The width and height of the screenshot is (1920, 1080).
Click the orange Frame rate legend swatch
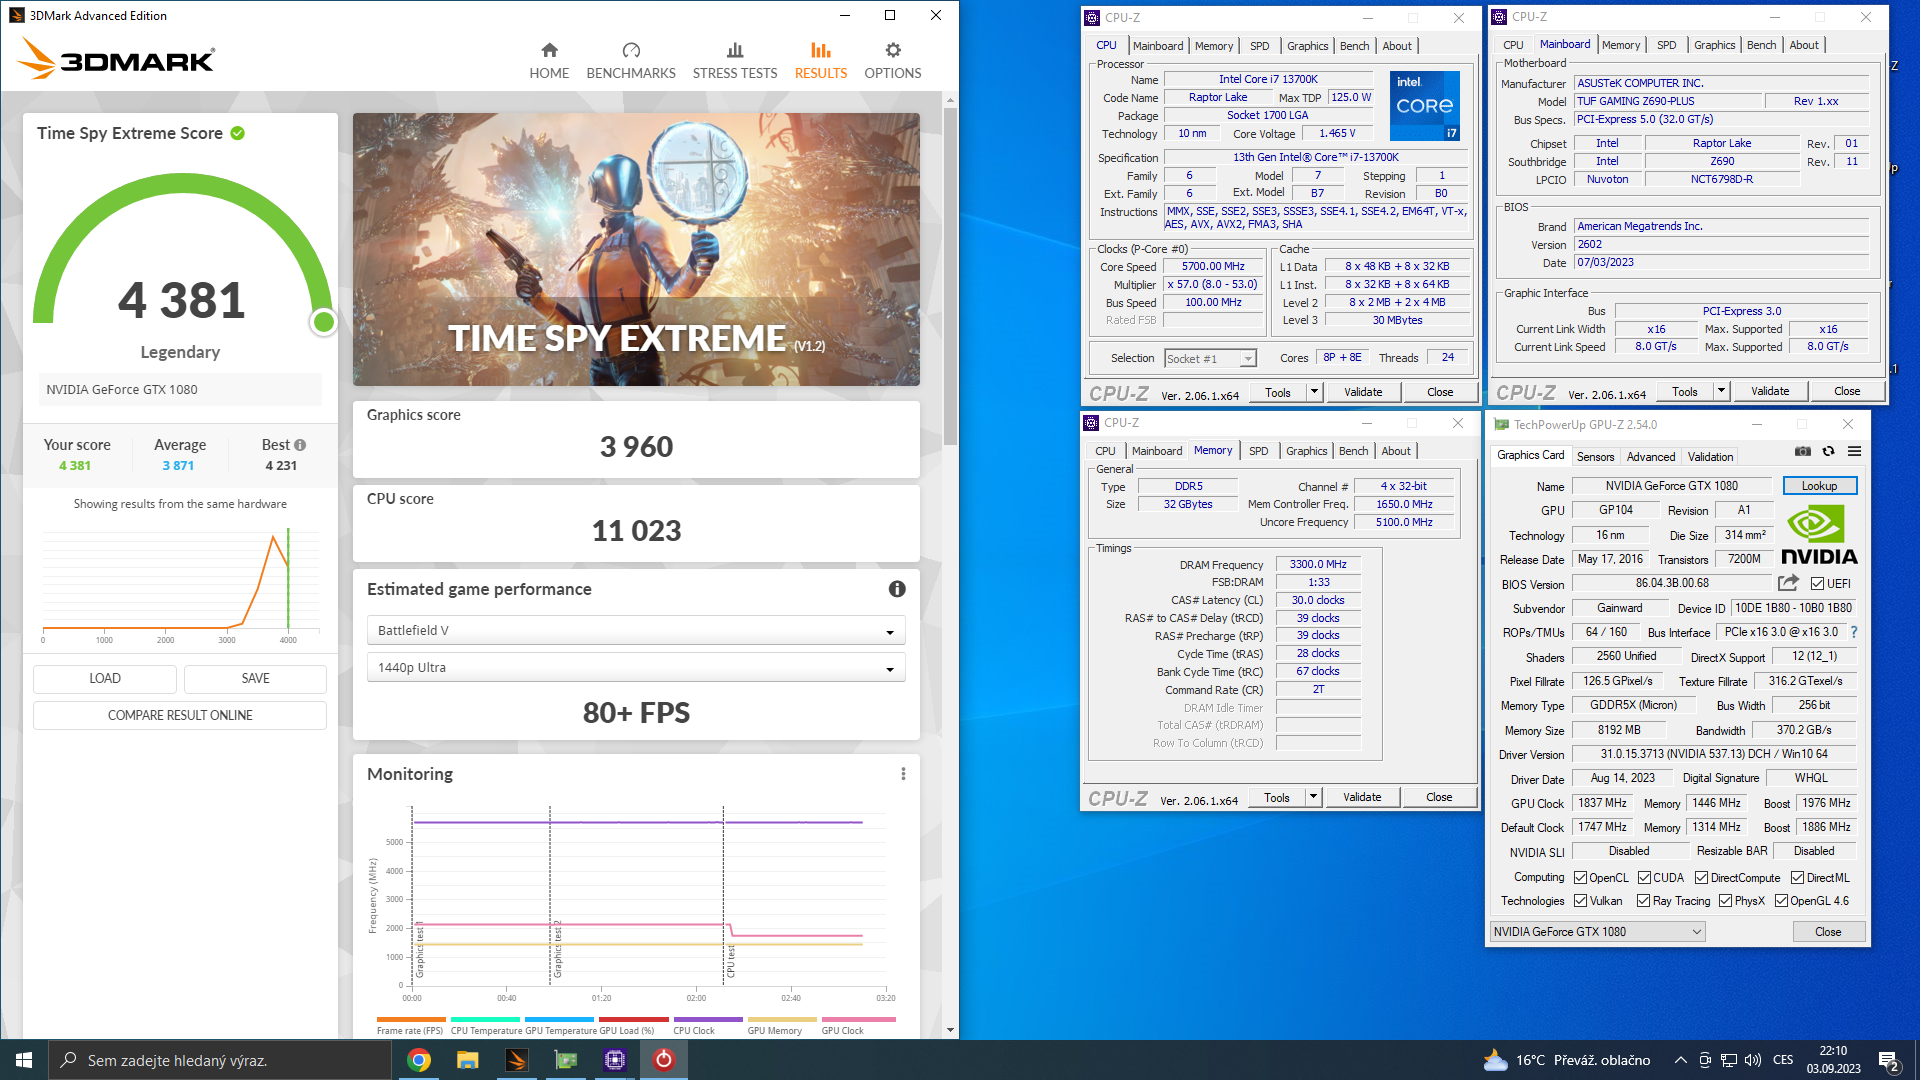coord(411,1020)
